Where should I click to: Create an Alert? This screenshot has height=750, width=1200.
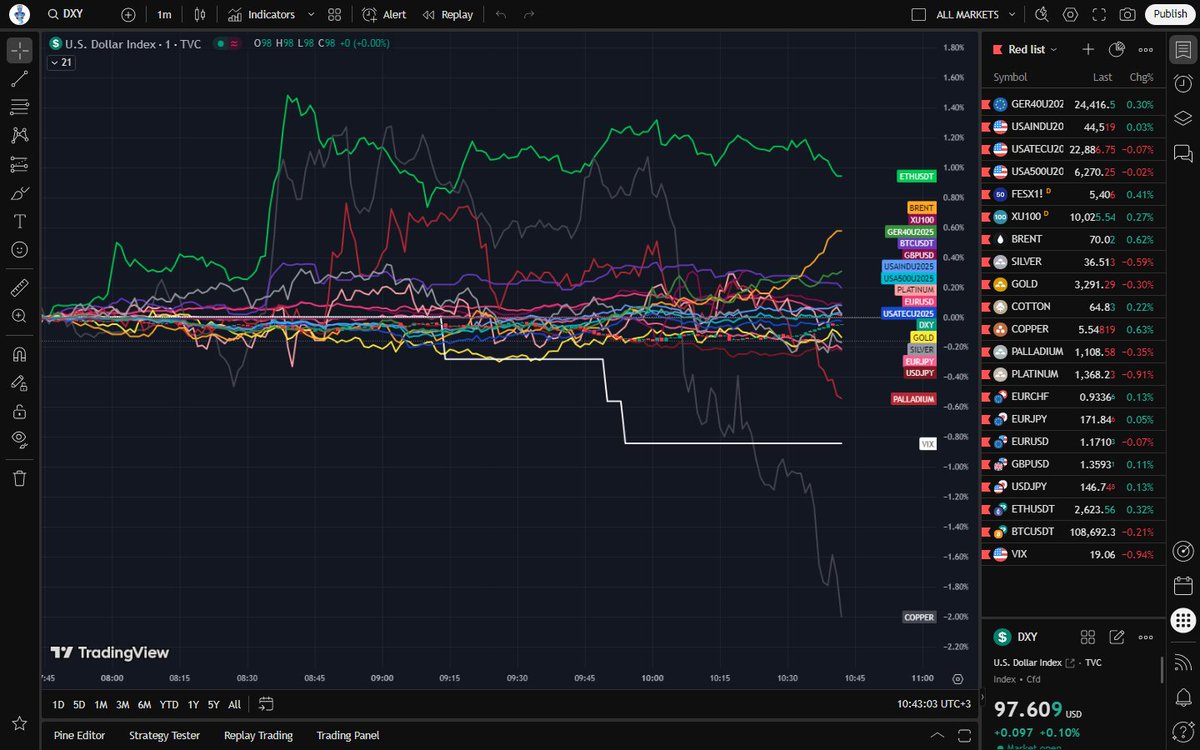tap(384, 15)
